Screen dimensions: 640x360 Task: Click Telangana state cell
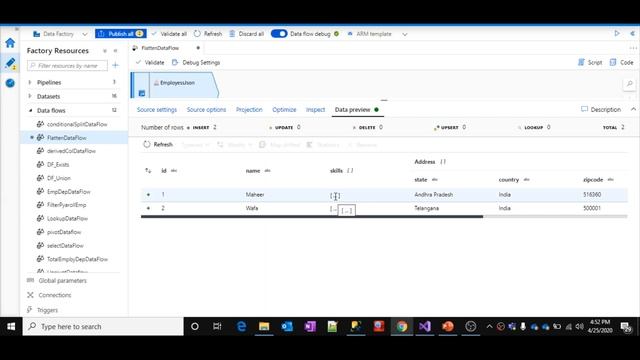tap(427, 208)
